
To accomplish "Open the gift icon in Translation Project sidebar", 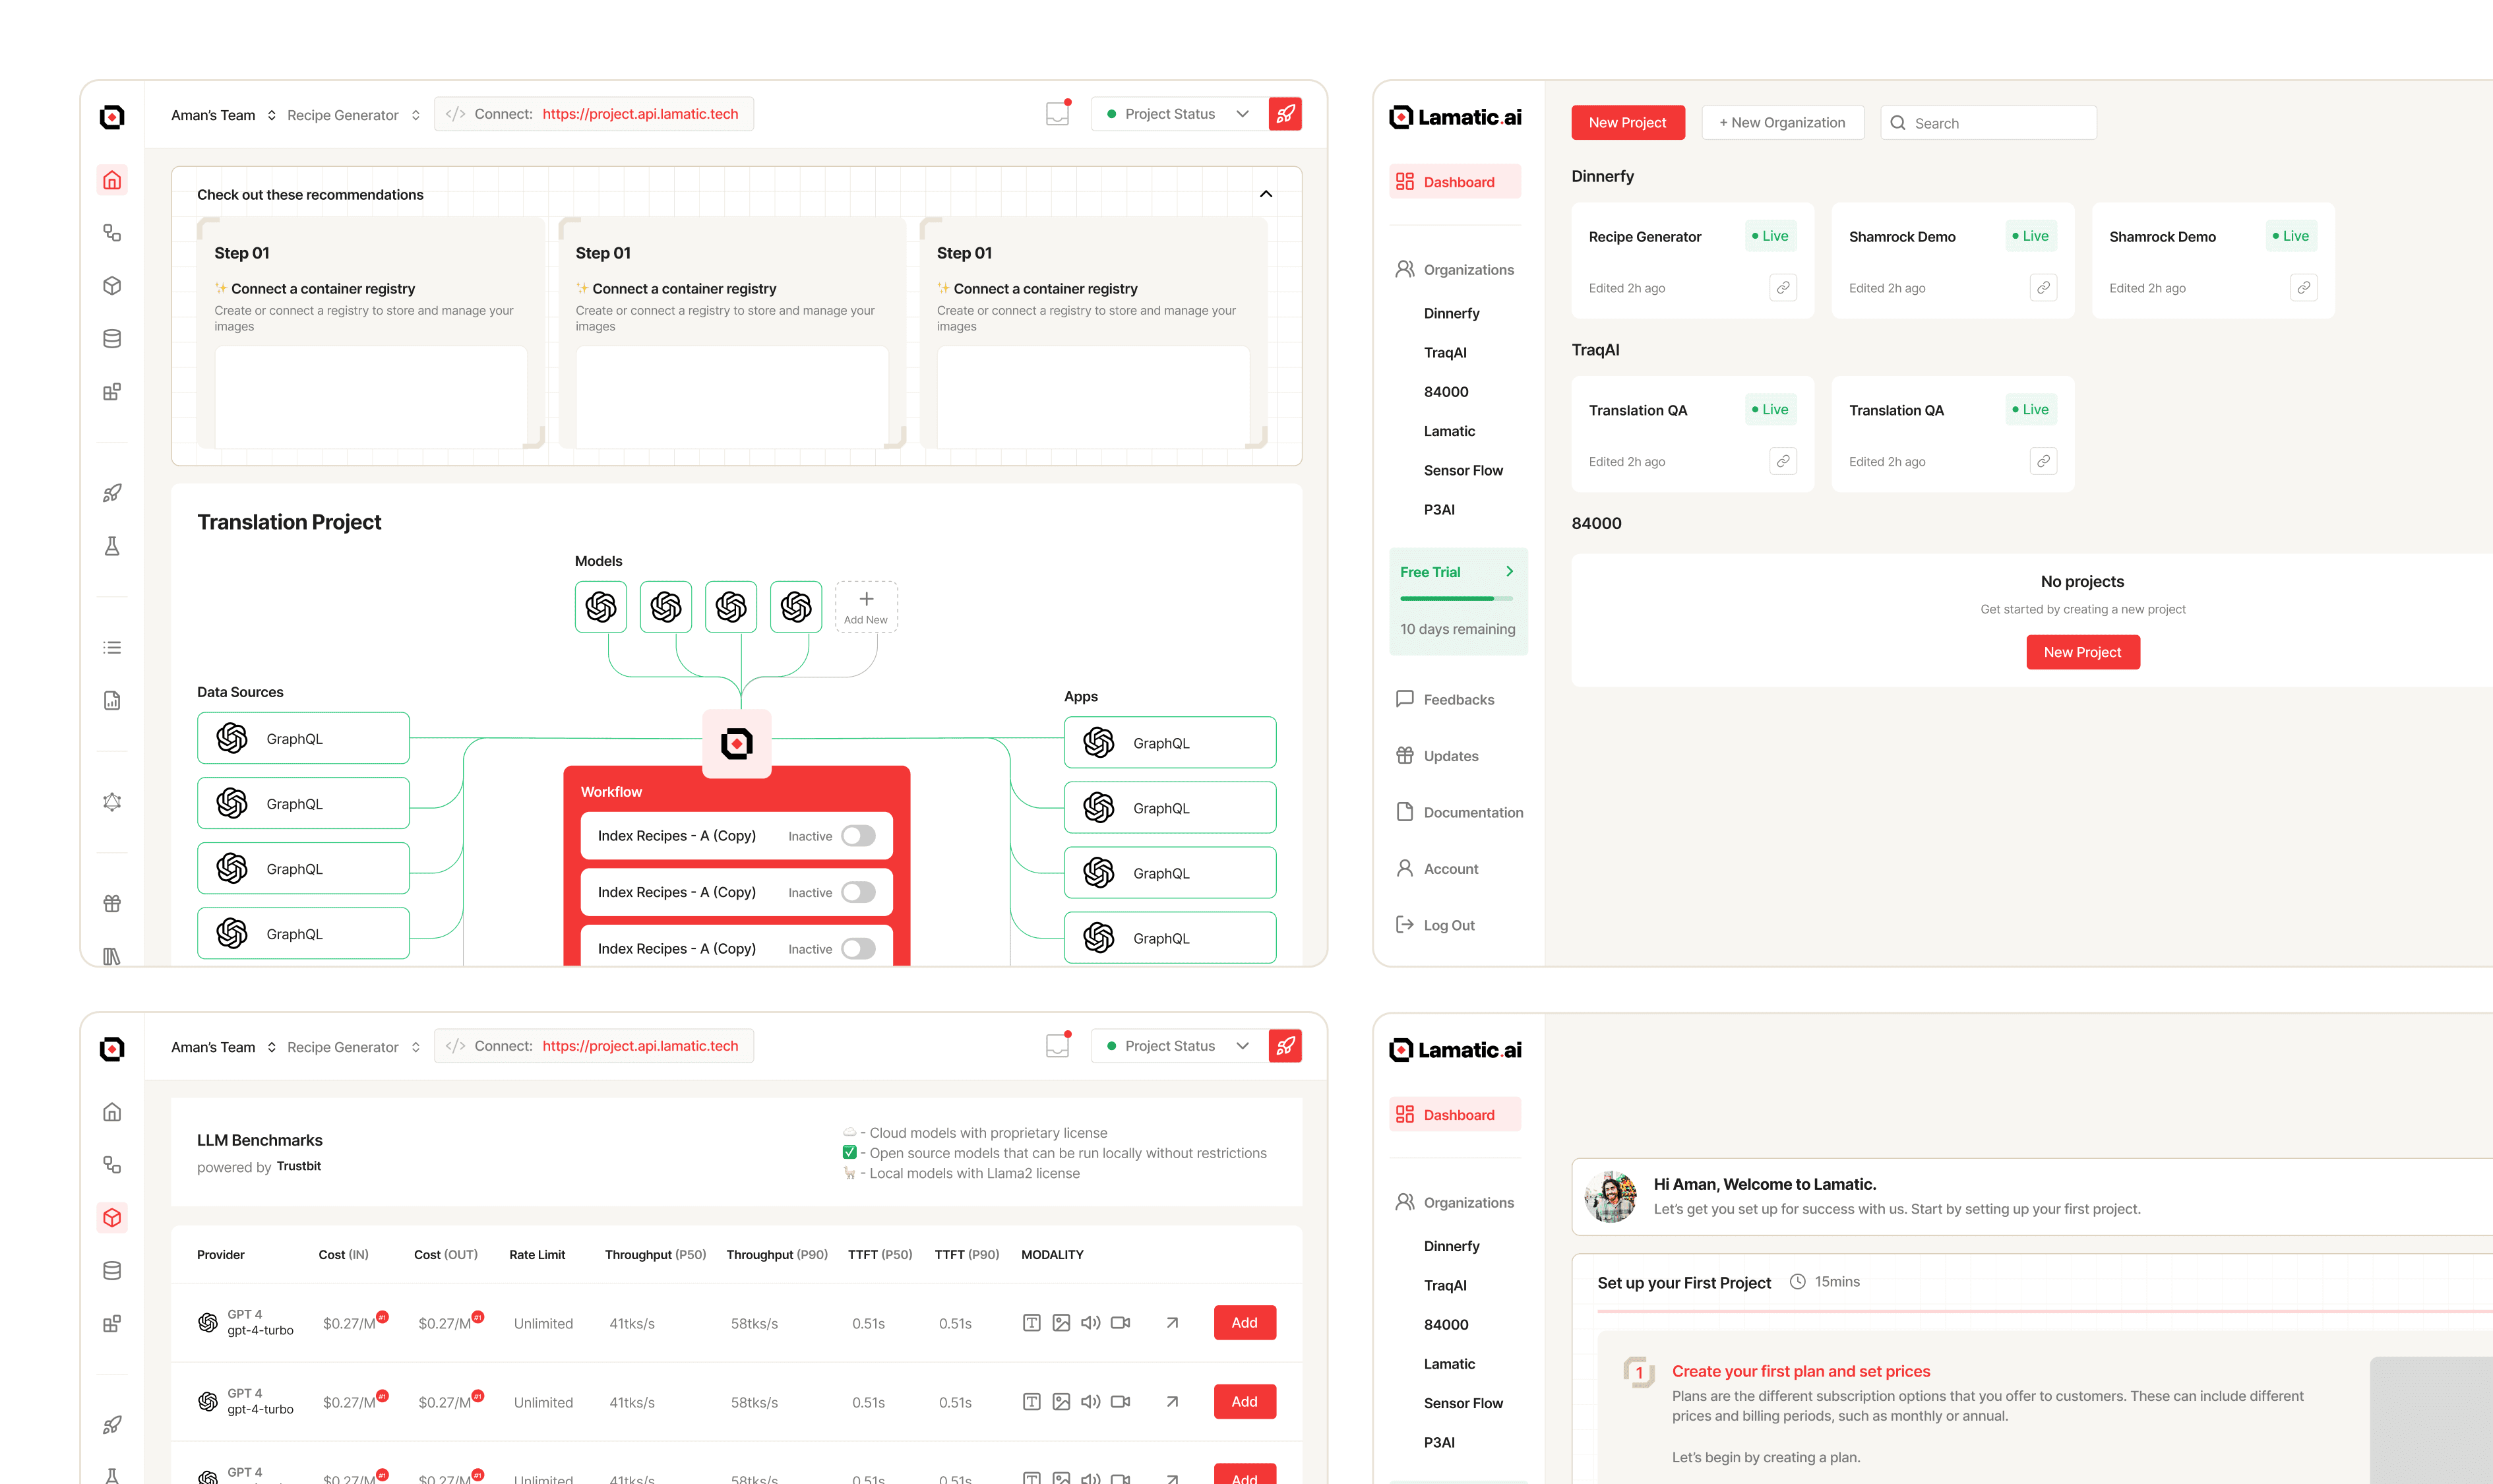I will point(112,904).
